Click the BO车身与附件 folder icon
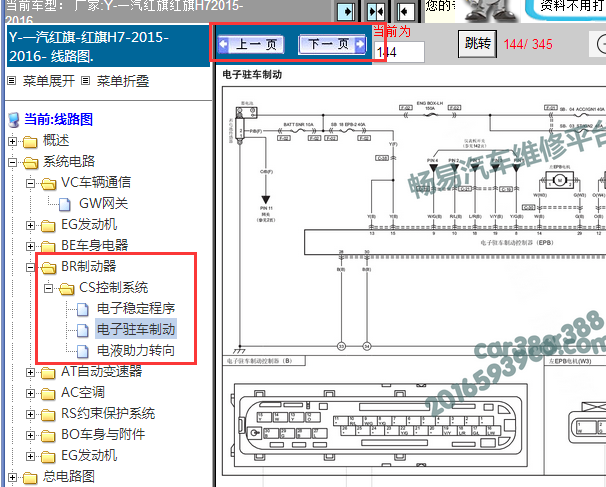The image size is (606, 487). click(x=48, y=436)
